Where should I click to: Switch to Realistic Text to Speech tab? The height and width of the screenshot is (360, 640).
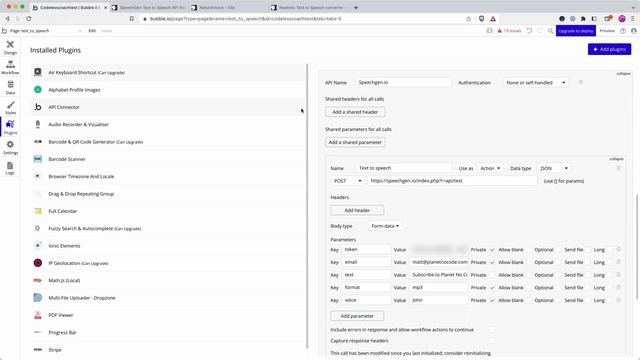(x=308, y=7)
